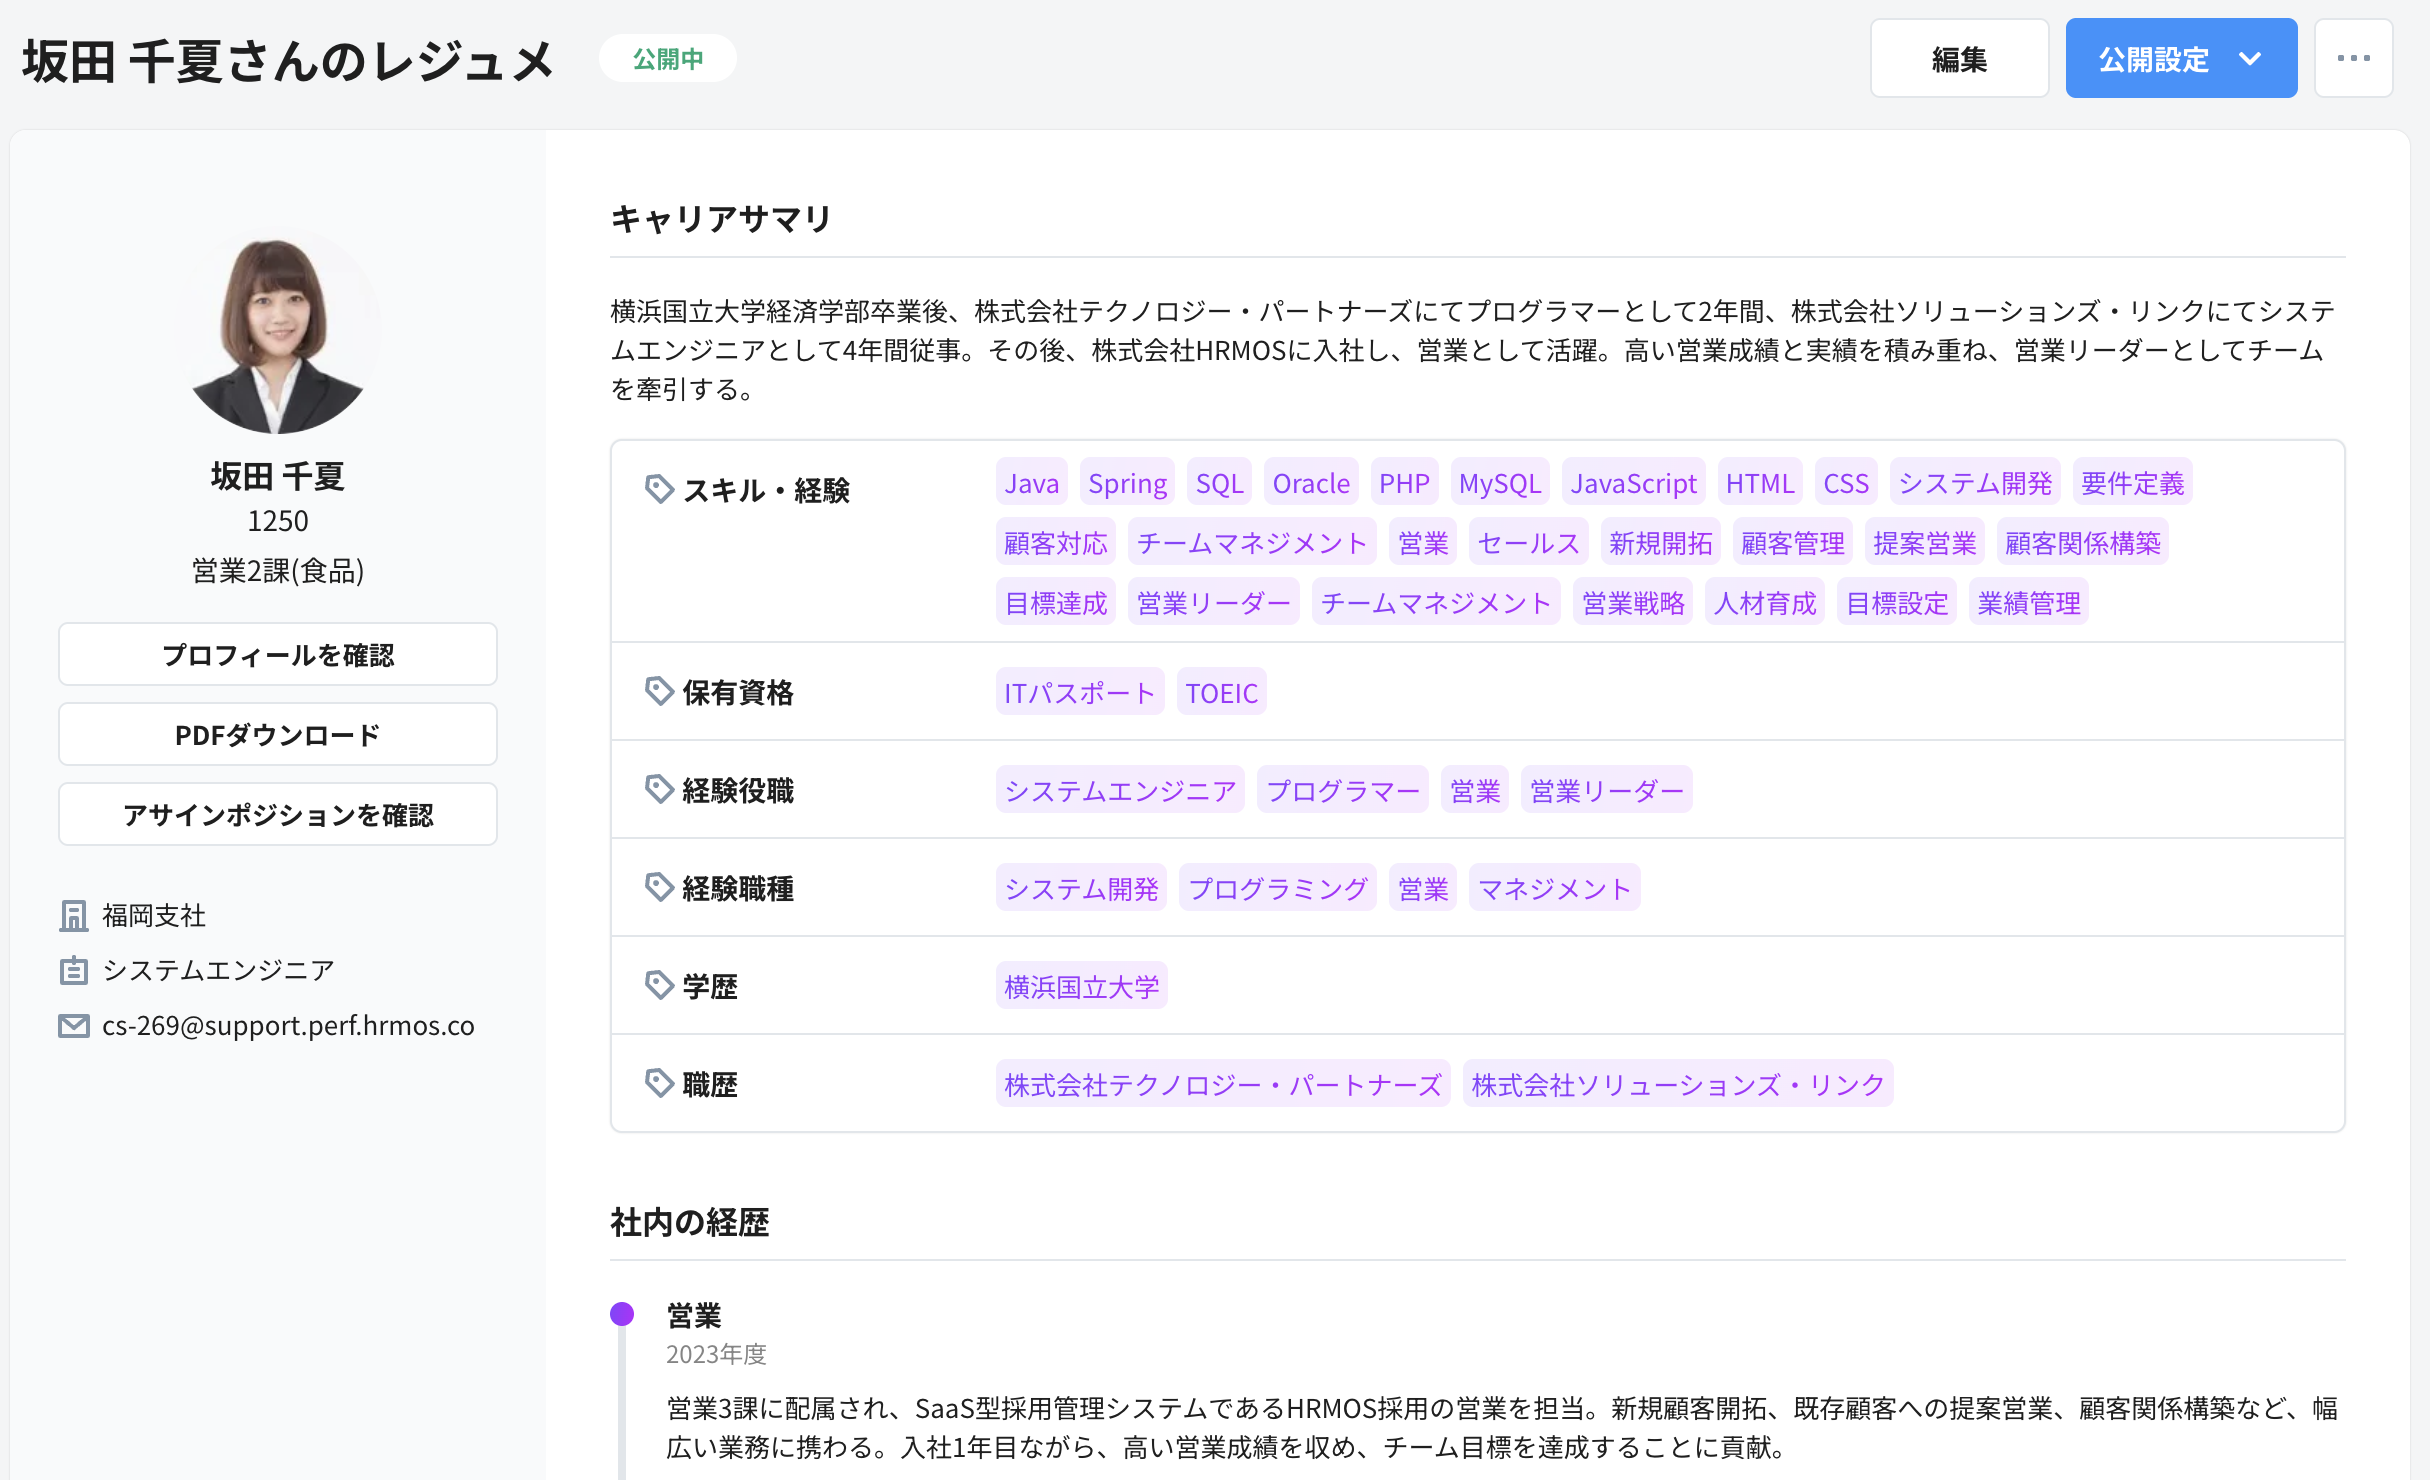Click the プログラマー tag in 経験役職
The width and height of the screenshot is (2430, 1480).
(1342, 791)
